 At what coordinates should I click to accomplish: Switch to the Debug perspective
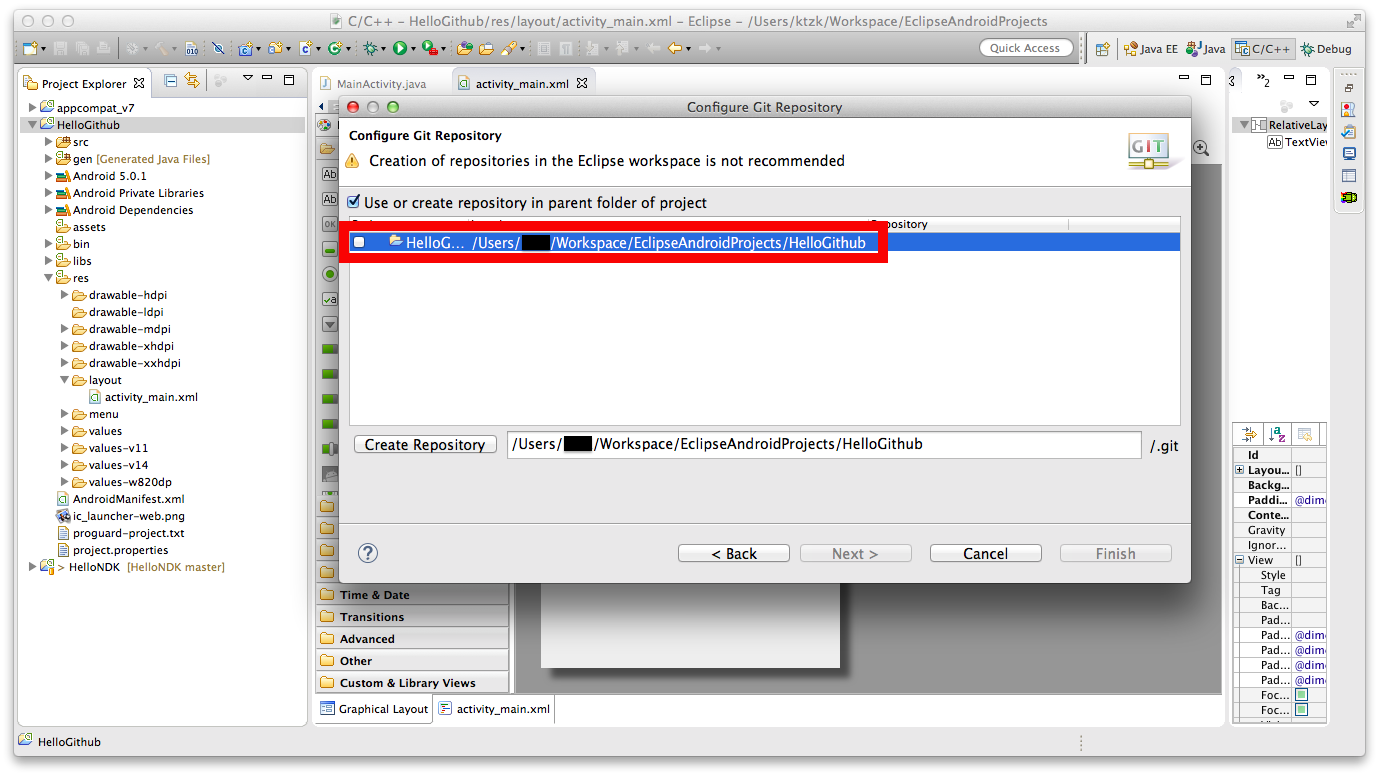tap(1326, 48)
